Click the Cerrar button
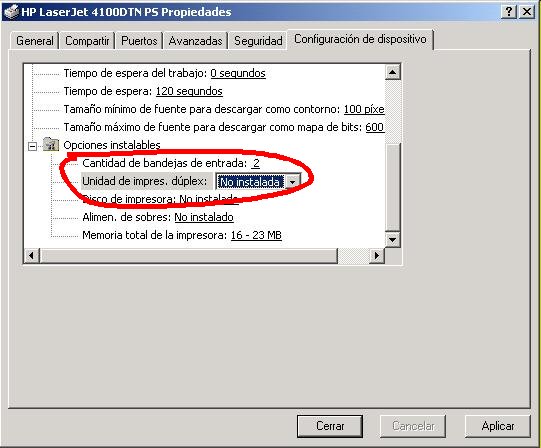Image resolution: width=541 pixels, height=448 pixels. pyautogui.click(x=330, y=426)
